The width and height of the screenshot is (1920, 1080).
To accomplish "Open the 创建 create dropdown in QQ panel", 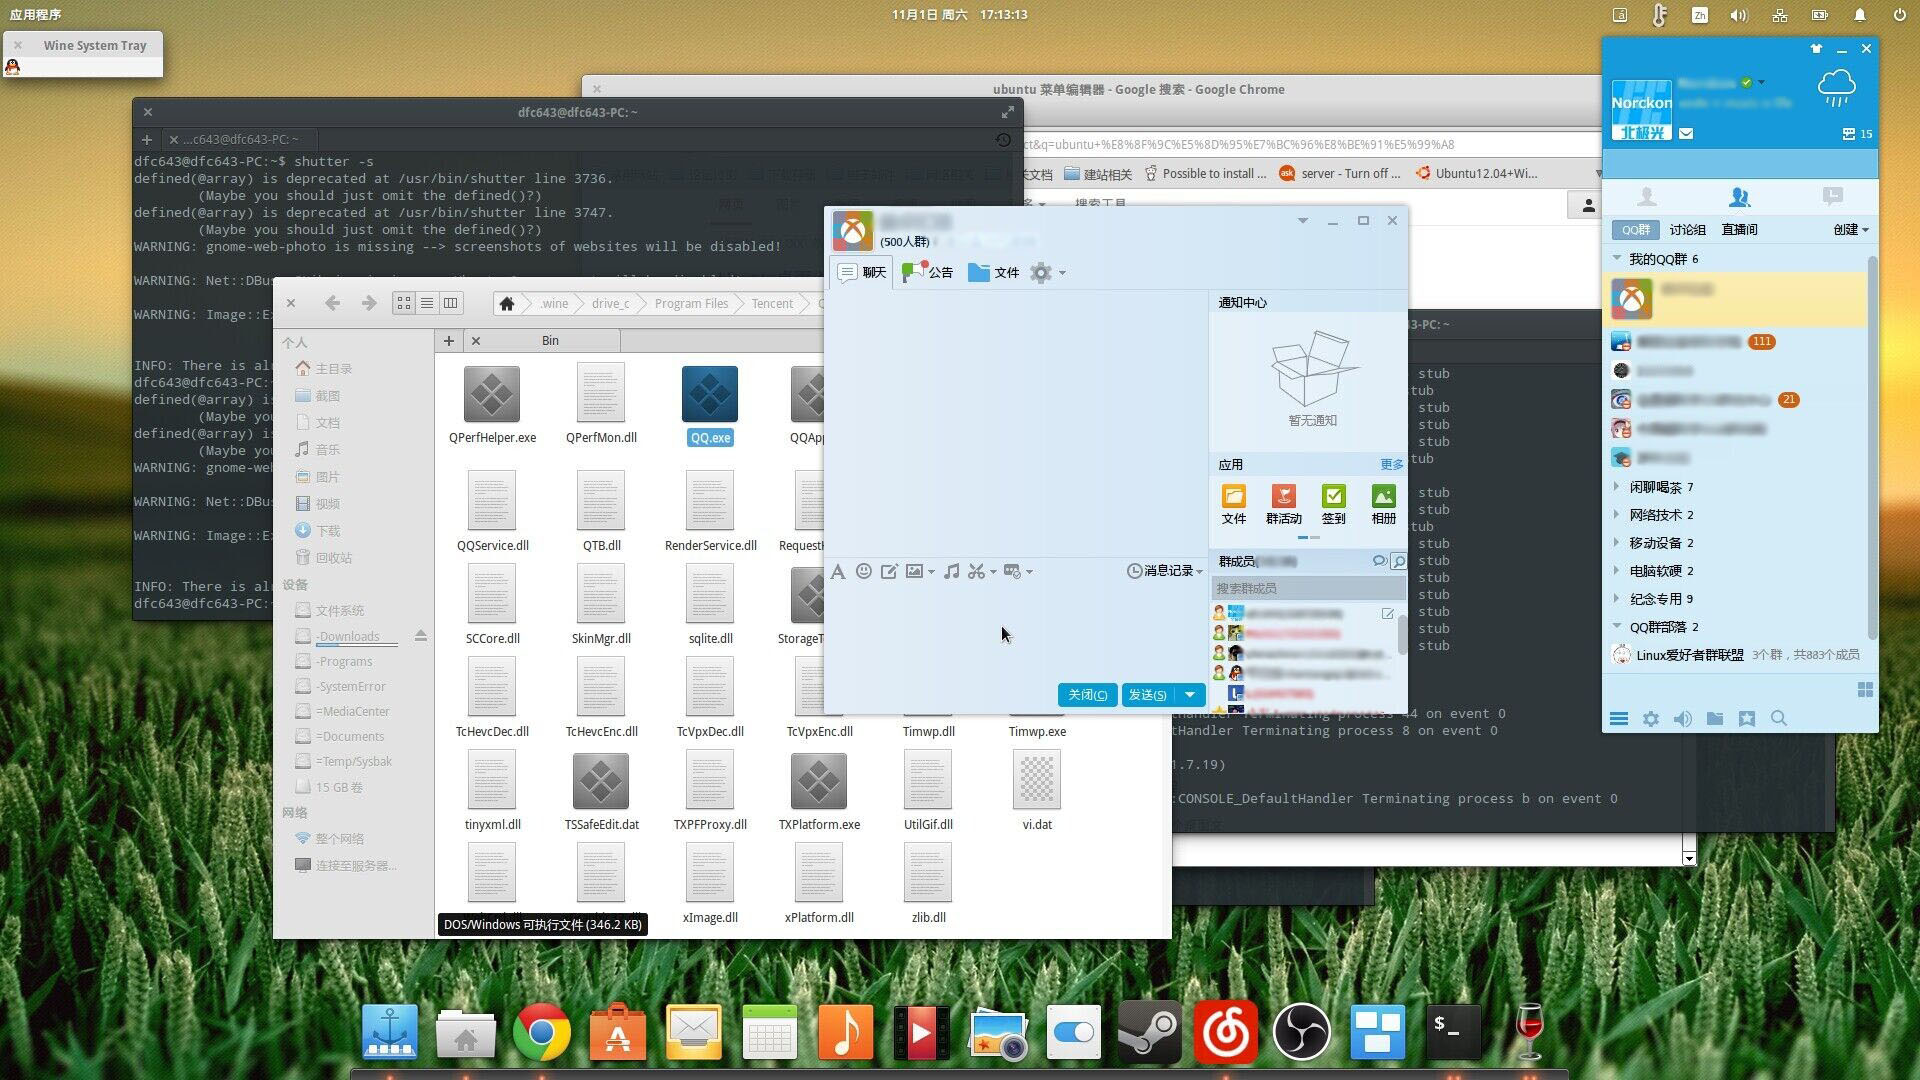I will coord(1851,230).
